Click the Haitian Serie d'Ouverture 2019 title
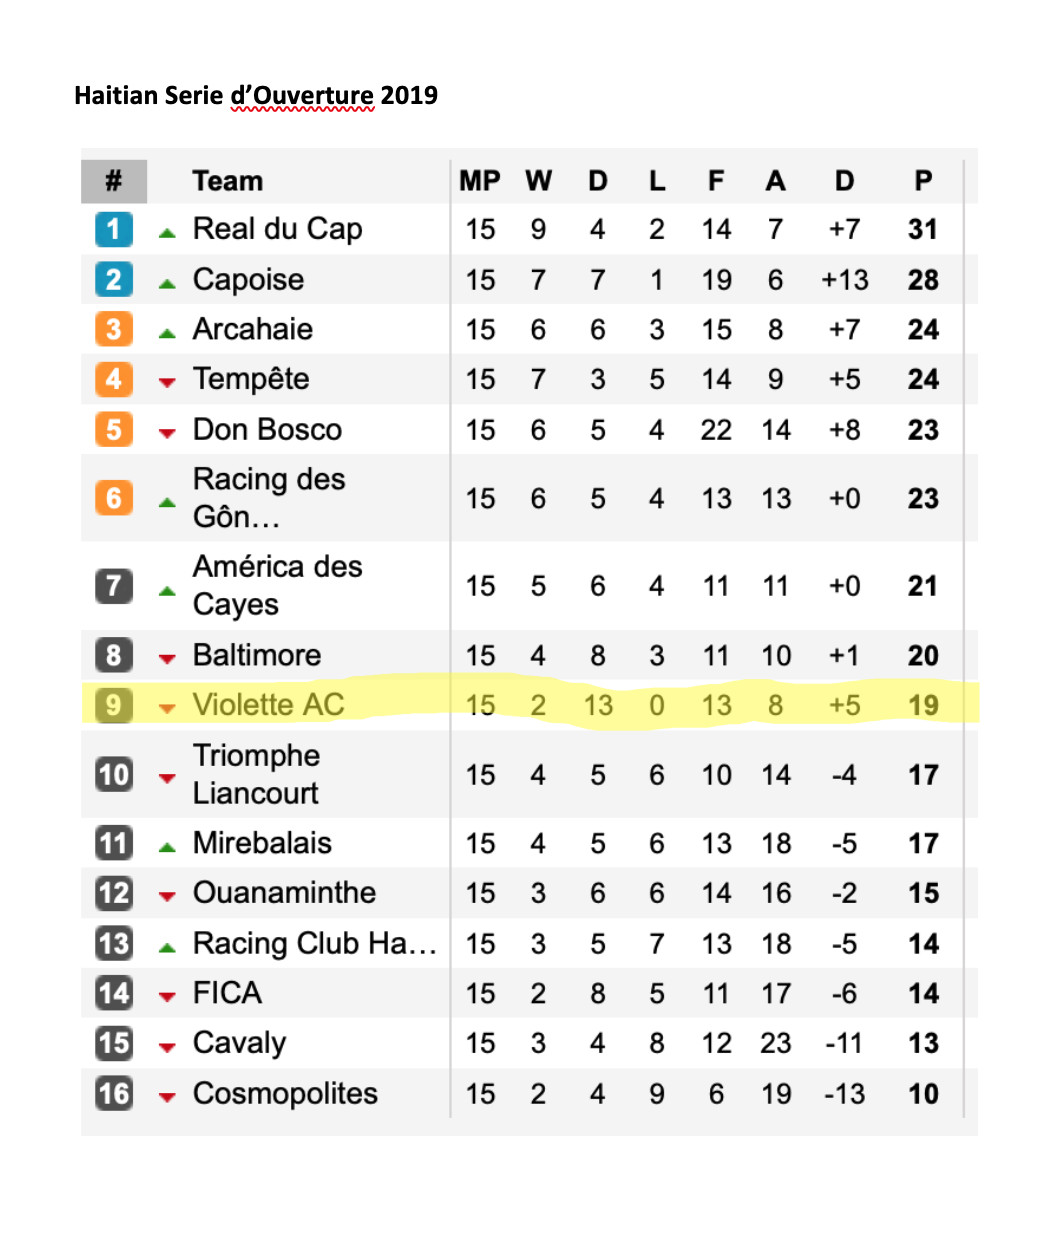 [x=256, y=95]
